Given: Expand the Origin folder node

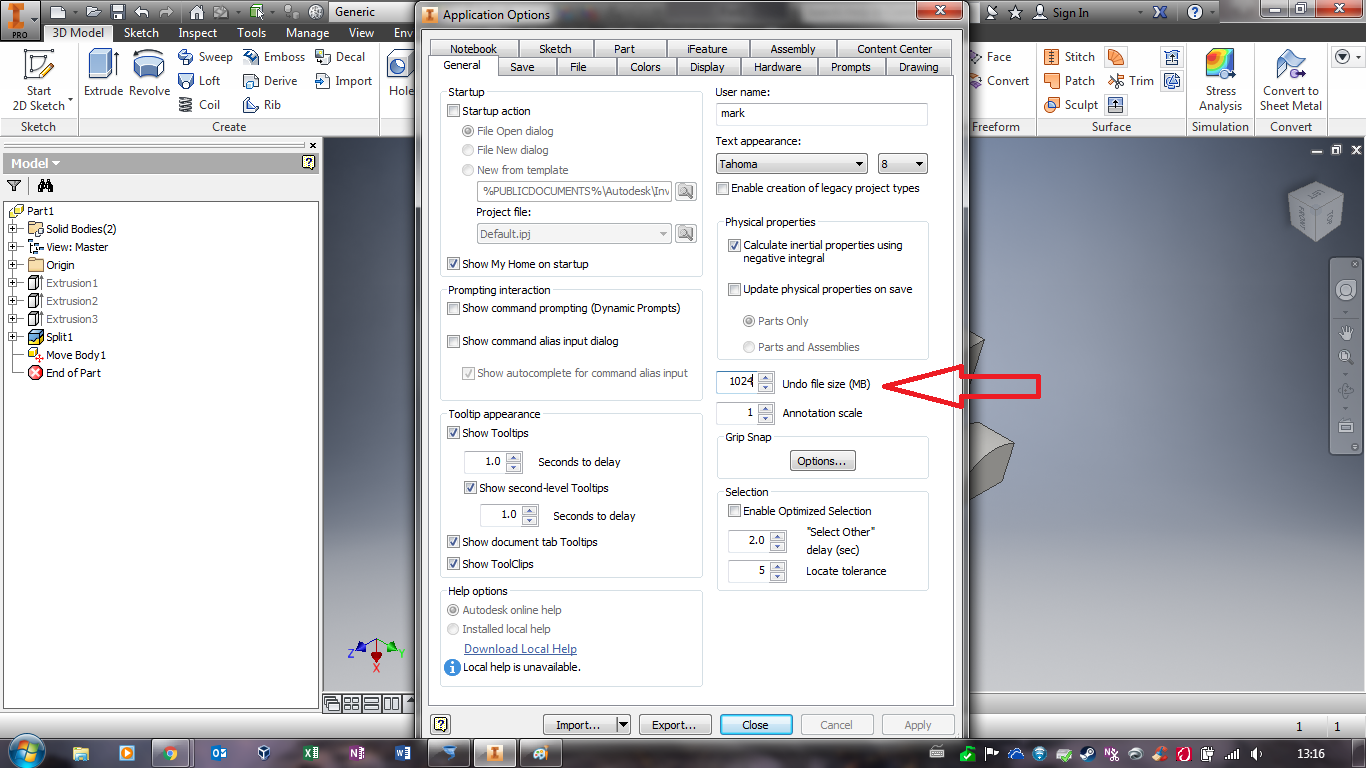Looking at the screenshot, I should click(x=13, y=265).
